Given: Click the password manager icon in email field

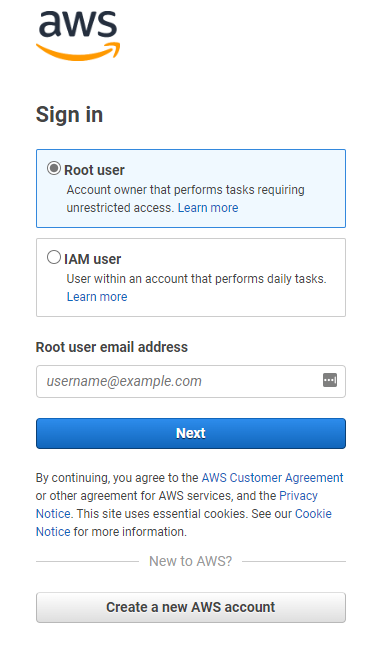Looking at the screenshot, I should [x=330, y=380].
